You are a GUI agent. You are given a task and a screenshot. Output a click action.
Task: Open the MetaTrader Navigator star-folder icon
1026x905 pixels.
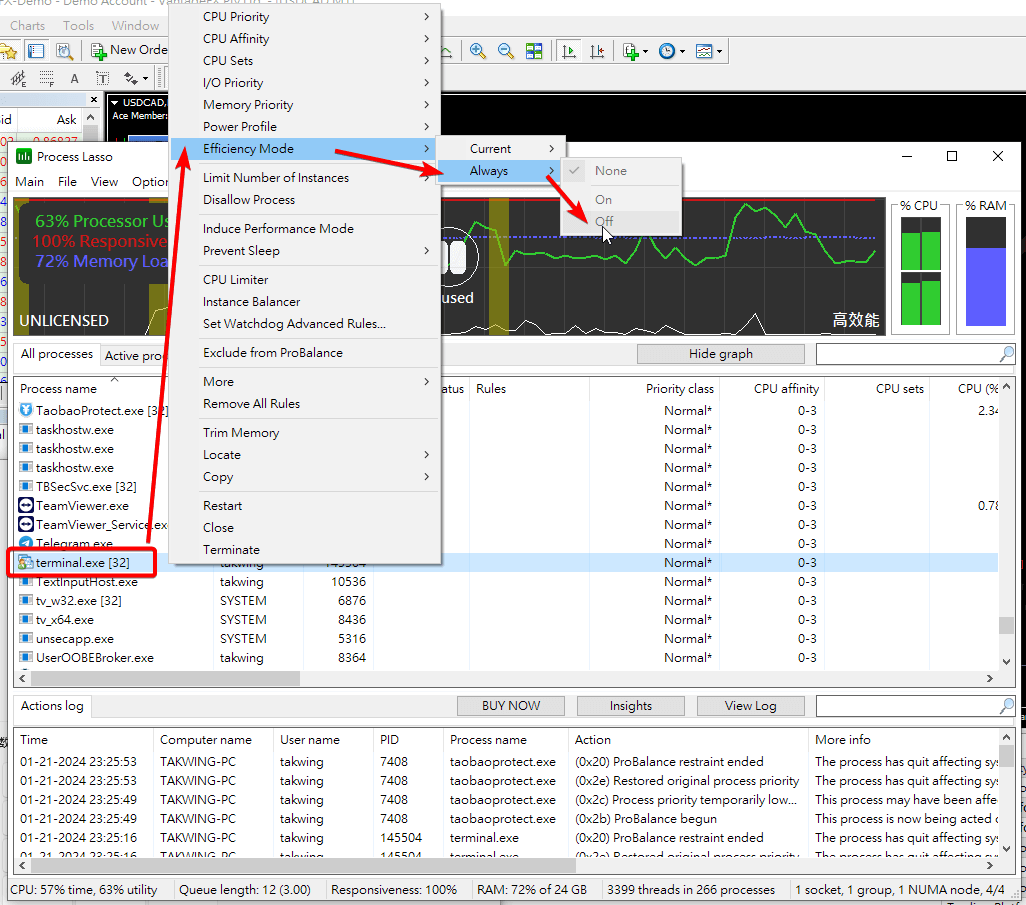8,51
